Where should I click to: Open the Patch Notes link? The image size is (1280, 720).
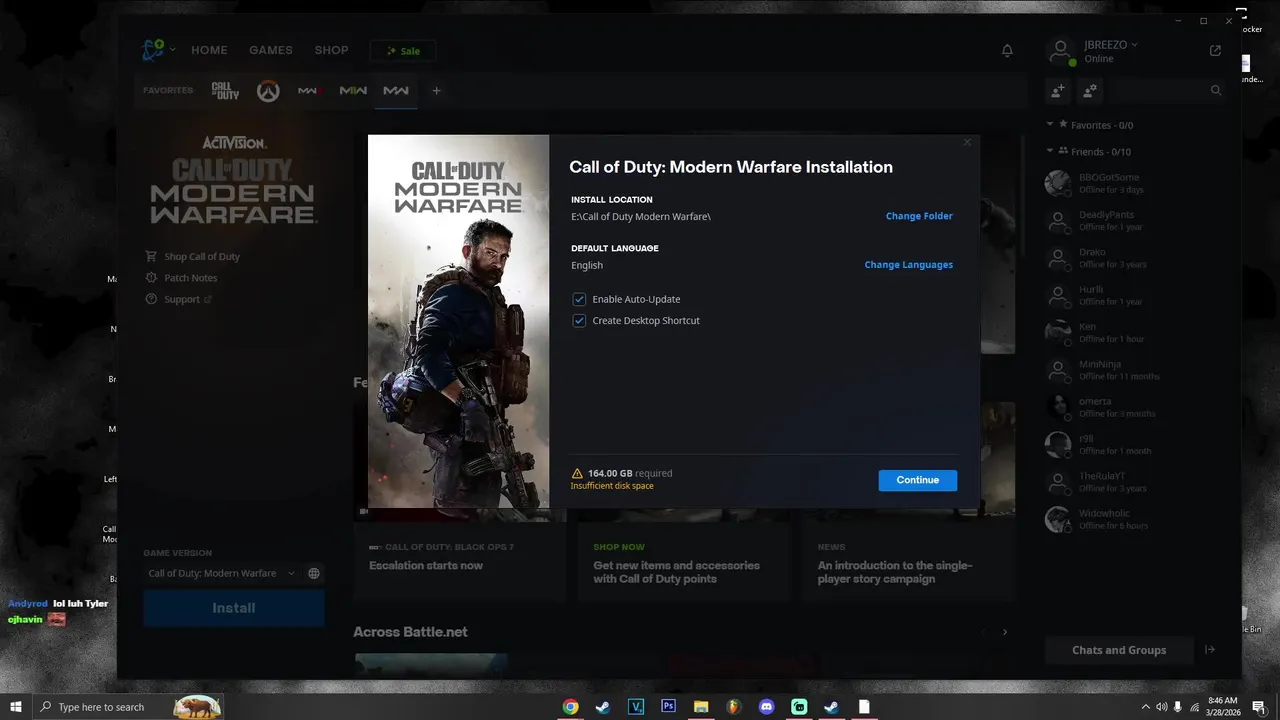[191, 278]
